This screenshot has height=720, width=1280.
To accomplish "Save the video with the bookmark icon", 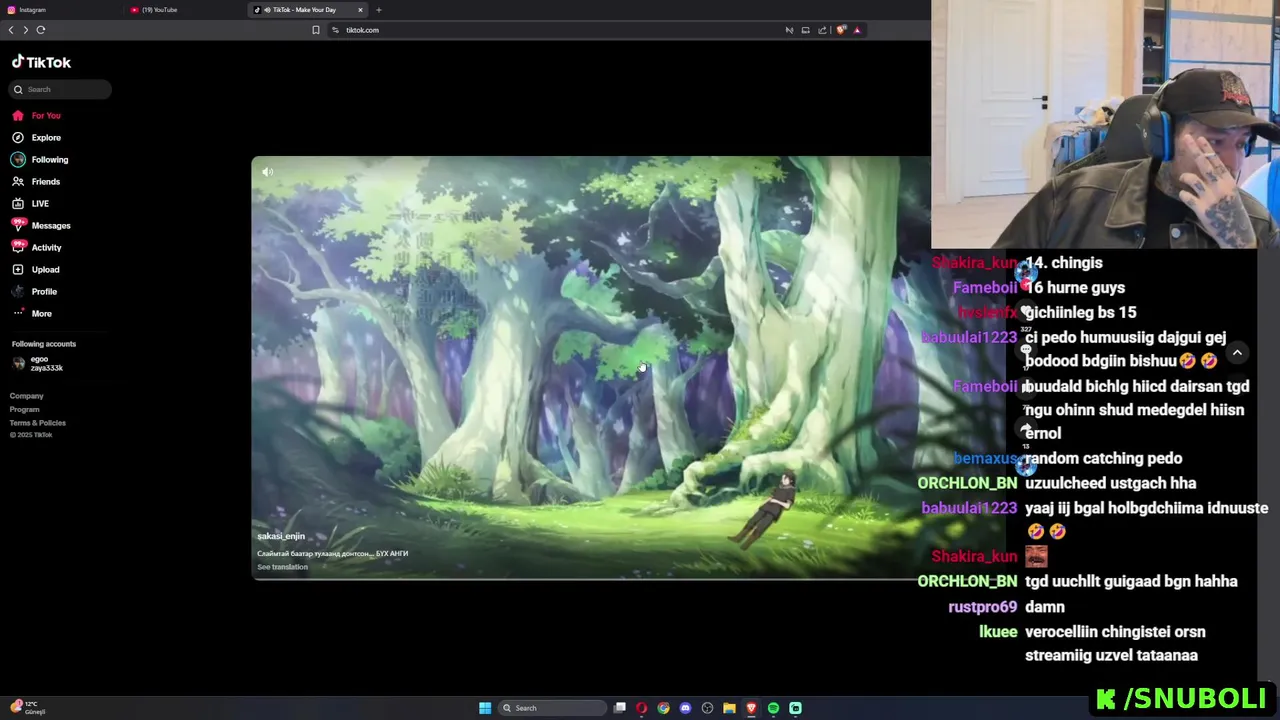I will tap(1026, 389).
